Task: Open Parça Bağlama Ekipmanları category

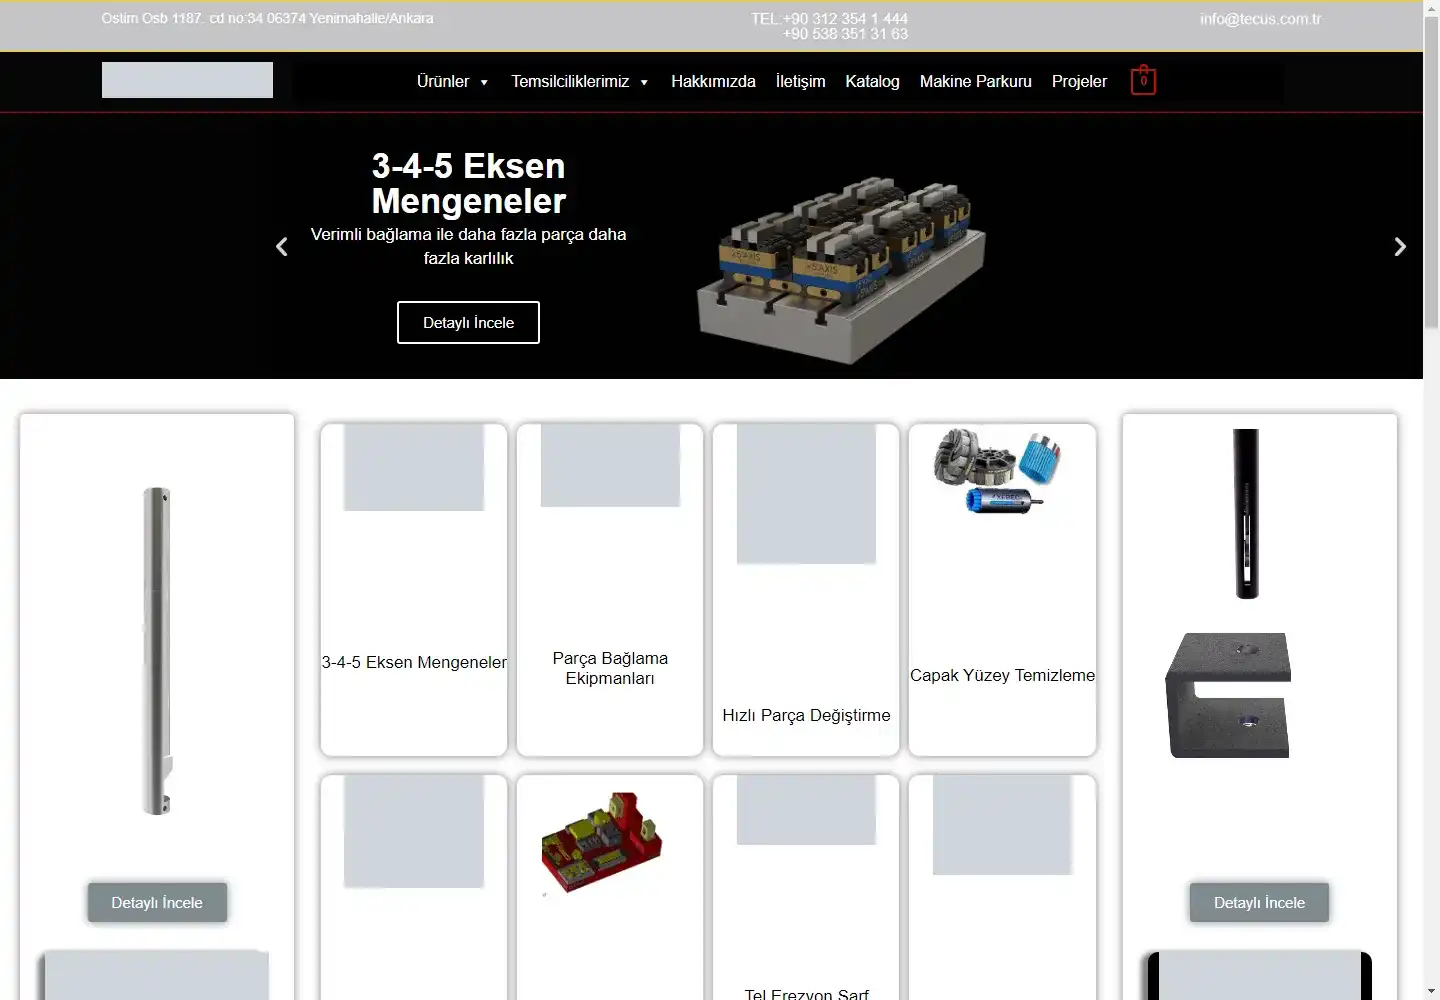Action: point(610,590)
